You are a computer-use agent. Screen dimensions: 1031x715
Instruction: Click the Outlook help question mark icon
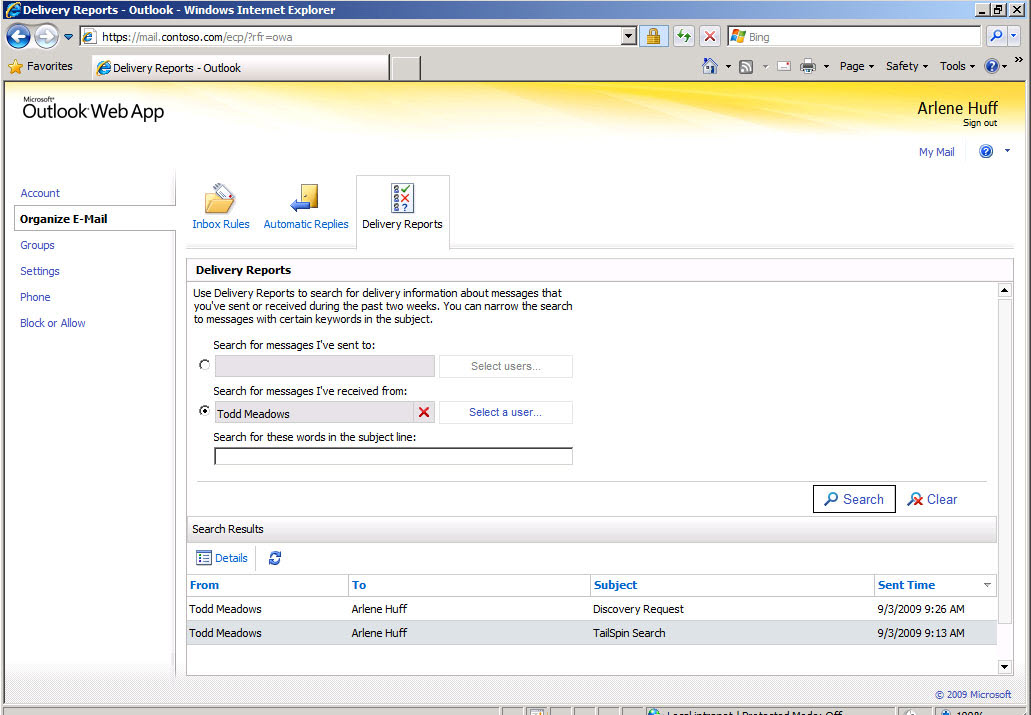[986, 151]
